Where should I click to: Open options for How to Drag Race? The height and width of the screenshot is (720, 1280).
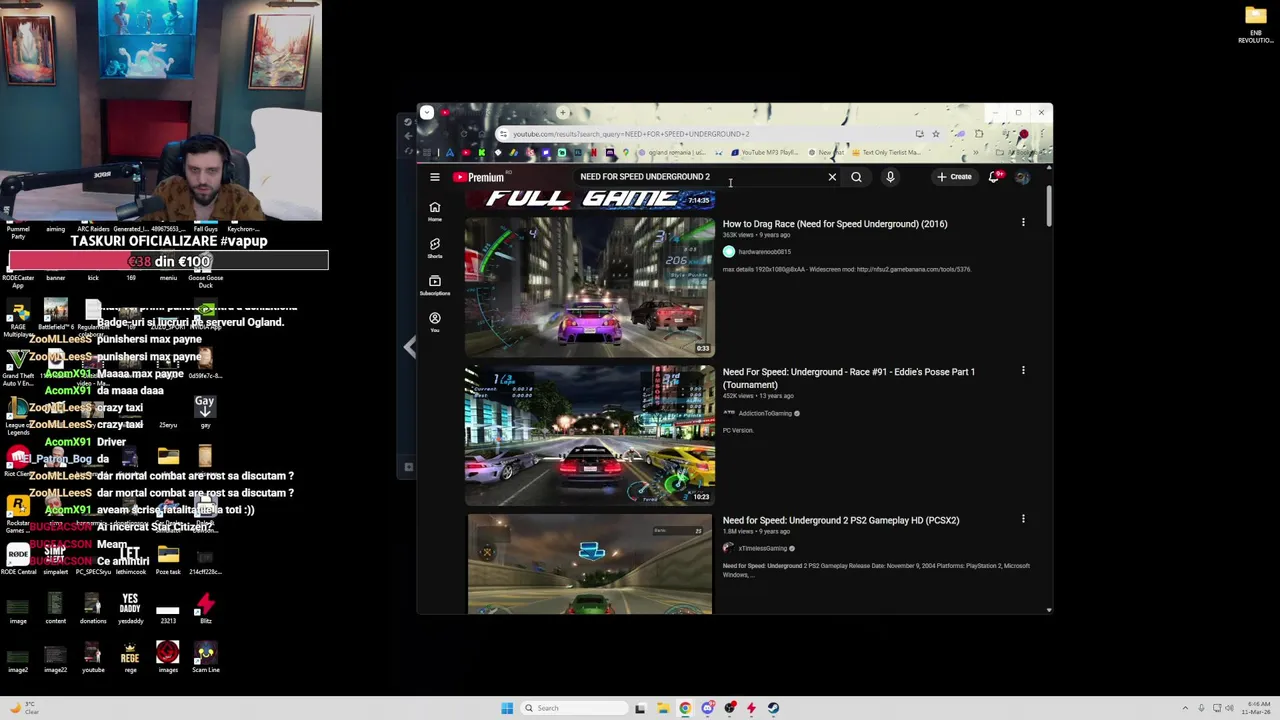(1023, 223)
